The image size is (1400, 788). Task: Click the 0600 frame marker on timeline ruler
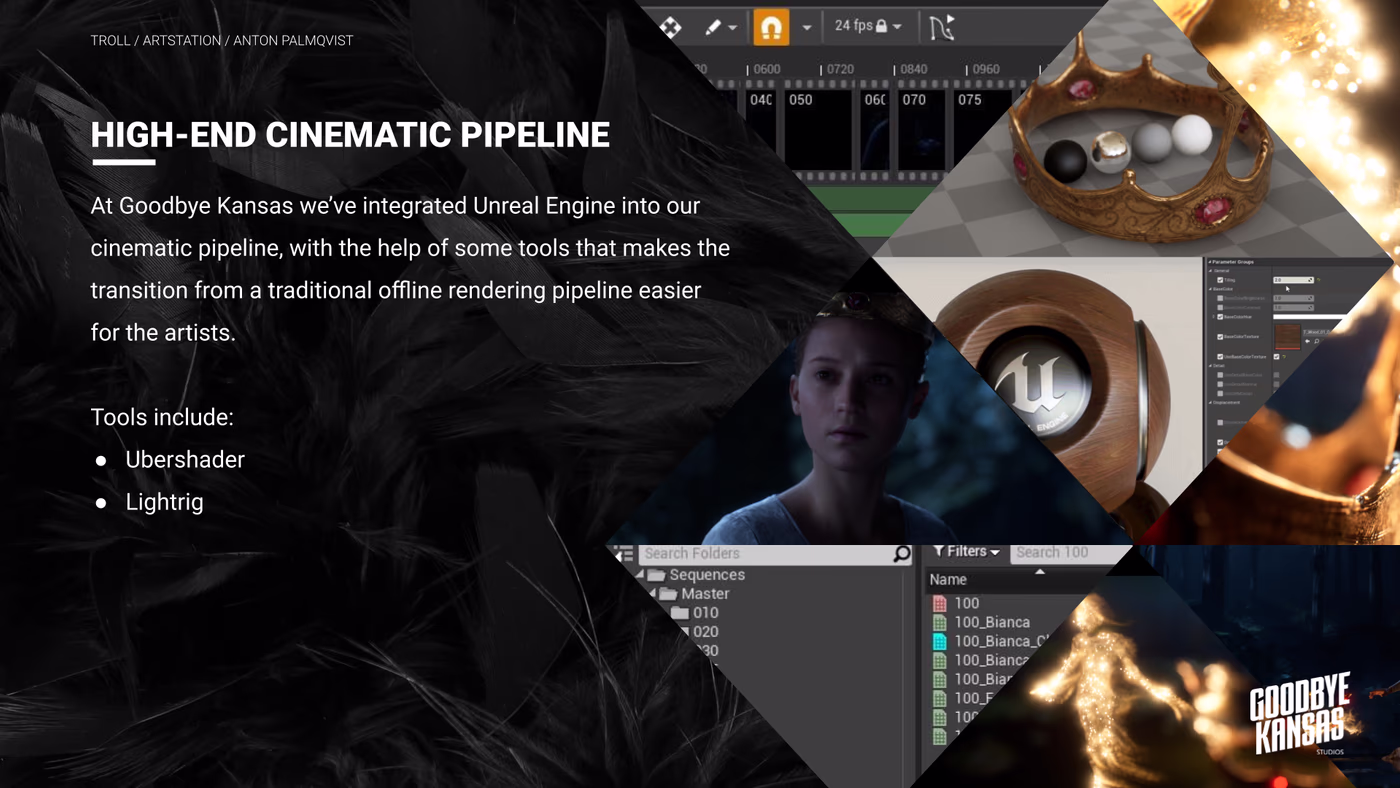(x=765, y=69)
